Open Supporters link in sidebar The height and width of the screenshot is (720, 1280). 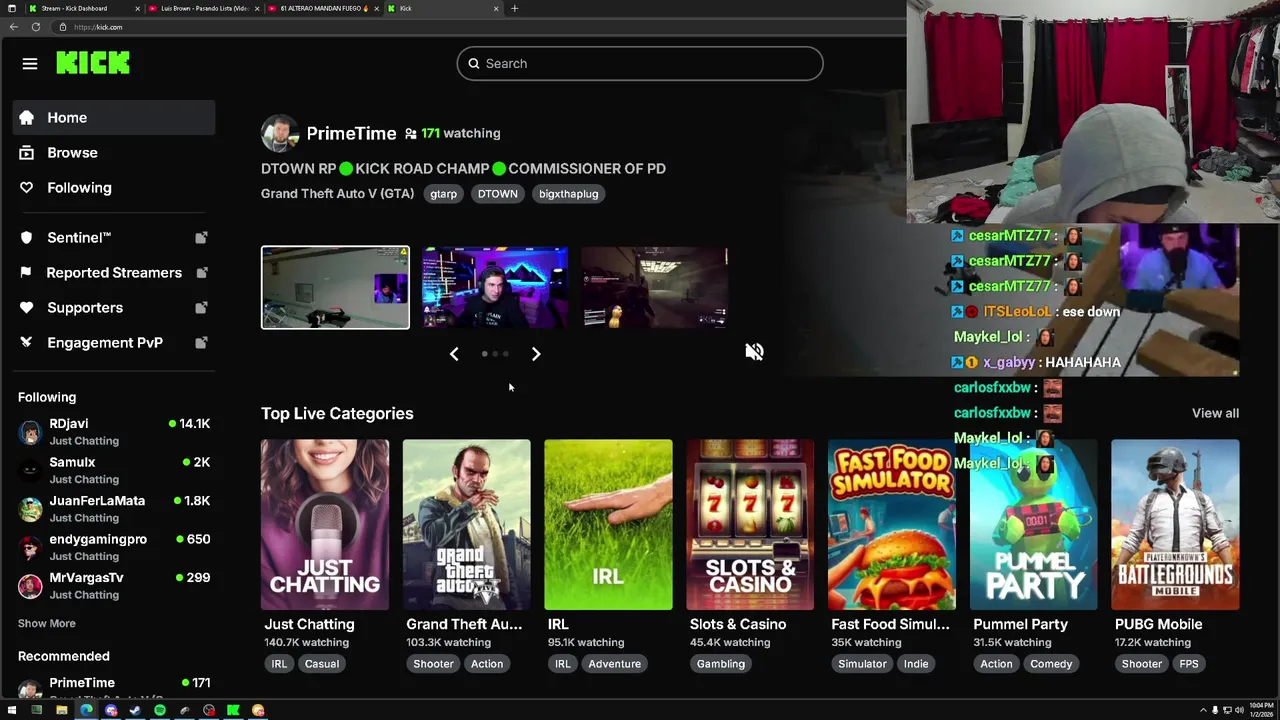click(x=114, y=308)
